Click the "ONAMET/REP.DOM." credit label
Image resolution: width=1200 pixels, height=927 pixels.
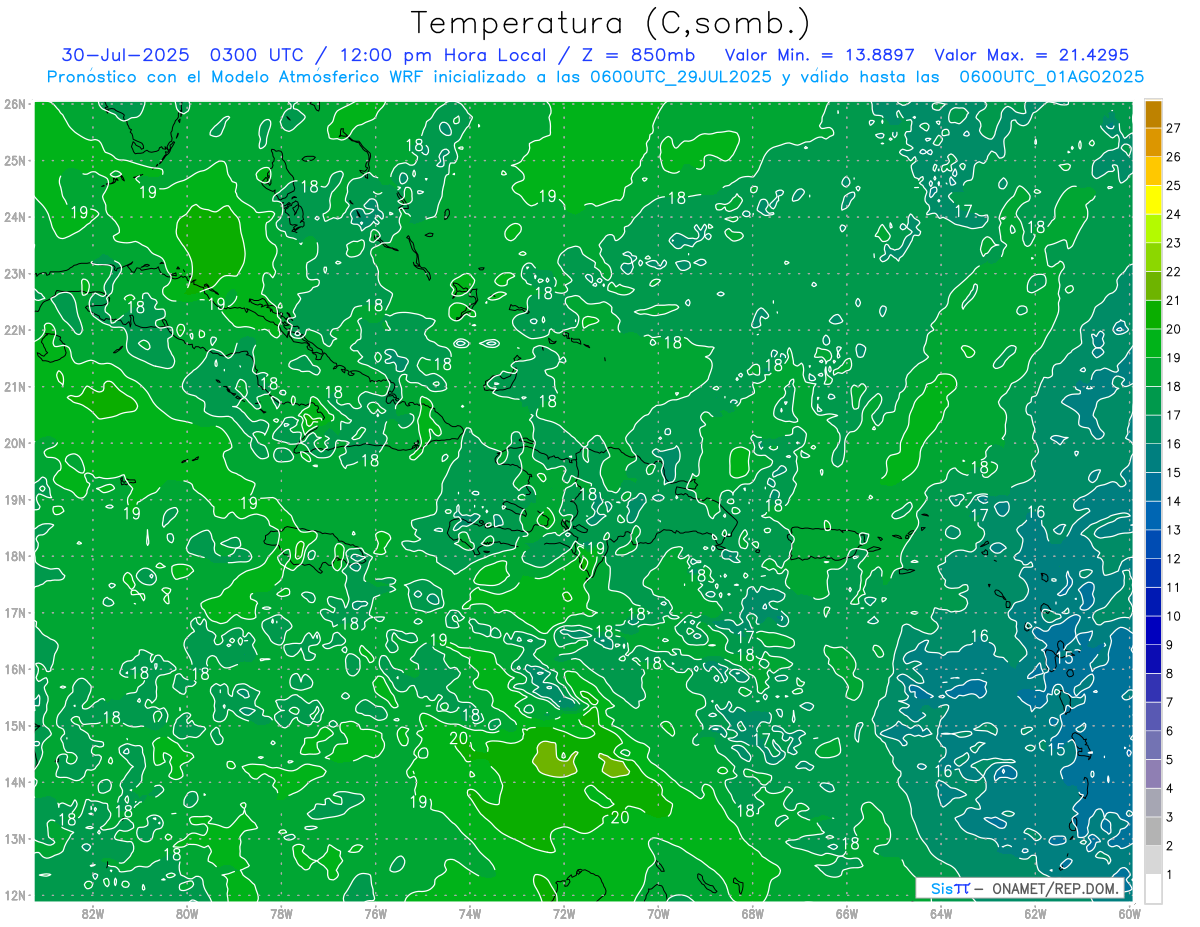[x=1054, y=888]
